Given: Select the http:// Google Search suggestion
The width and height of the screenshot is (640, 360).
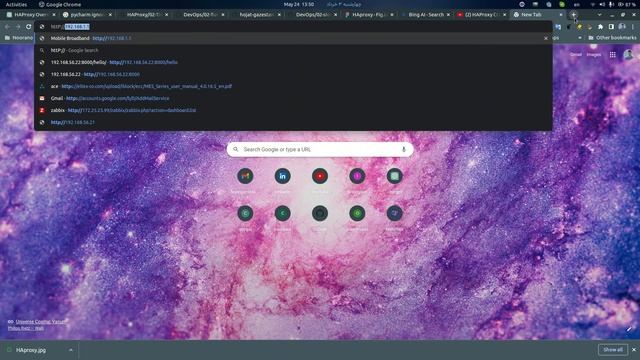Looking at the screenshot, I should [x=293, y=50].
